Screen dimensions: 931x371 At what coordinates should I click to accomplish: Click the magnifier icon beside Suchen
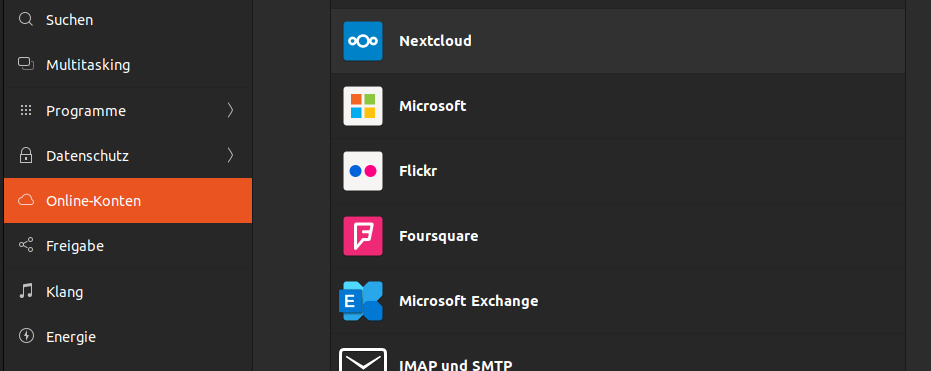click(x=26, y=20)
